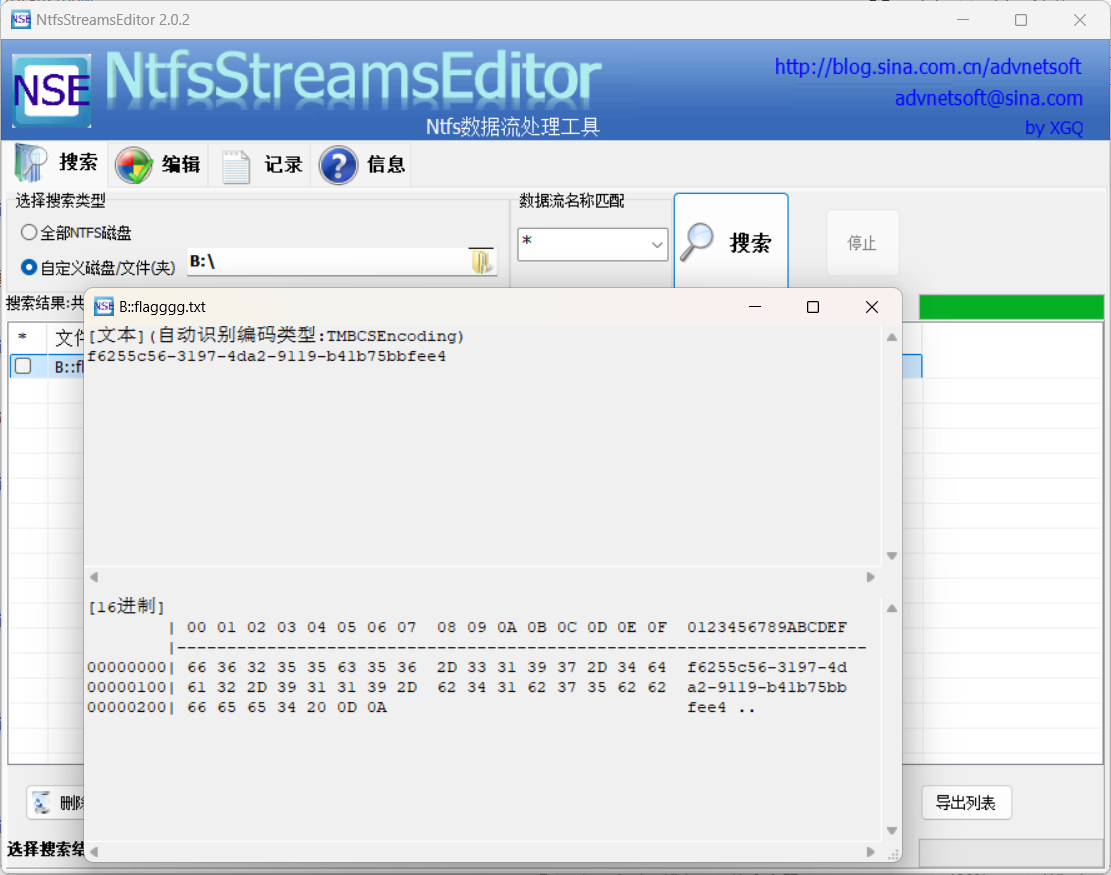Click the 导出列表 button
Screen dimensions: 1111x875
[965, 802]
